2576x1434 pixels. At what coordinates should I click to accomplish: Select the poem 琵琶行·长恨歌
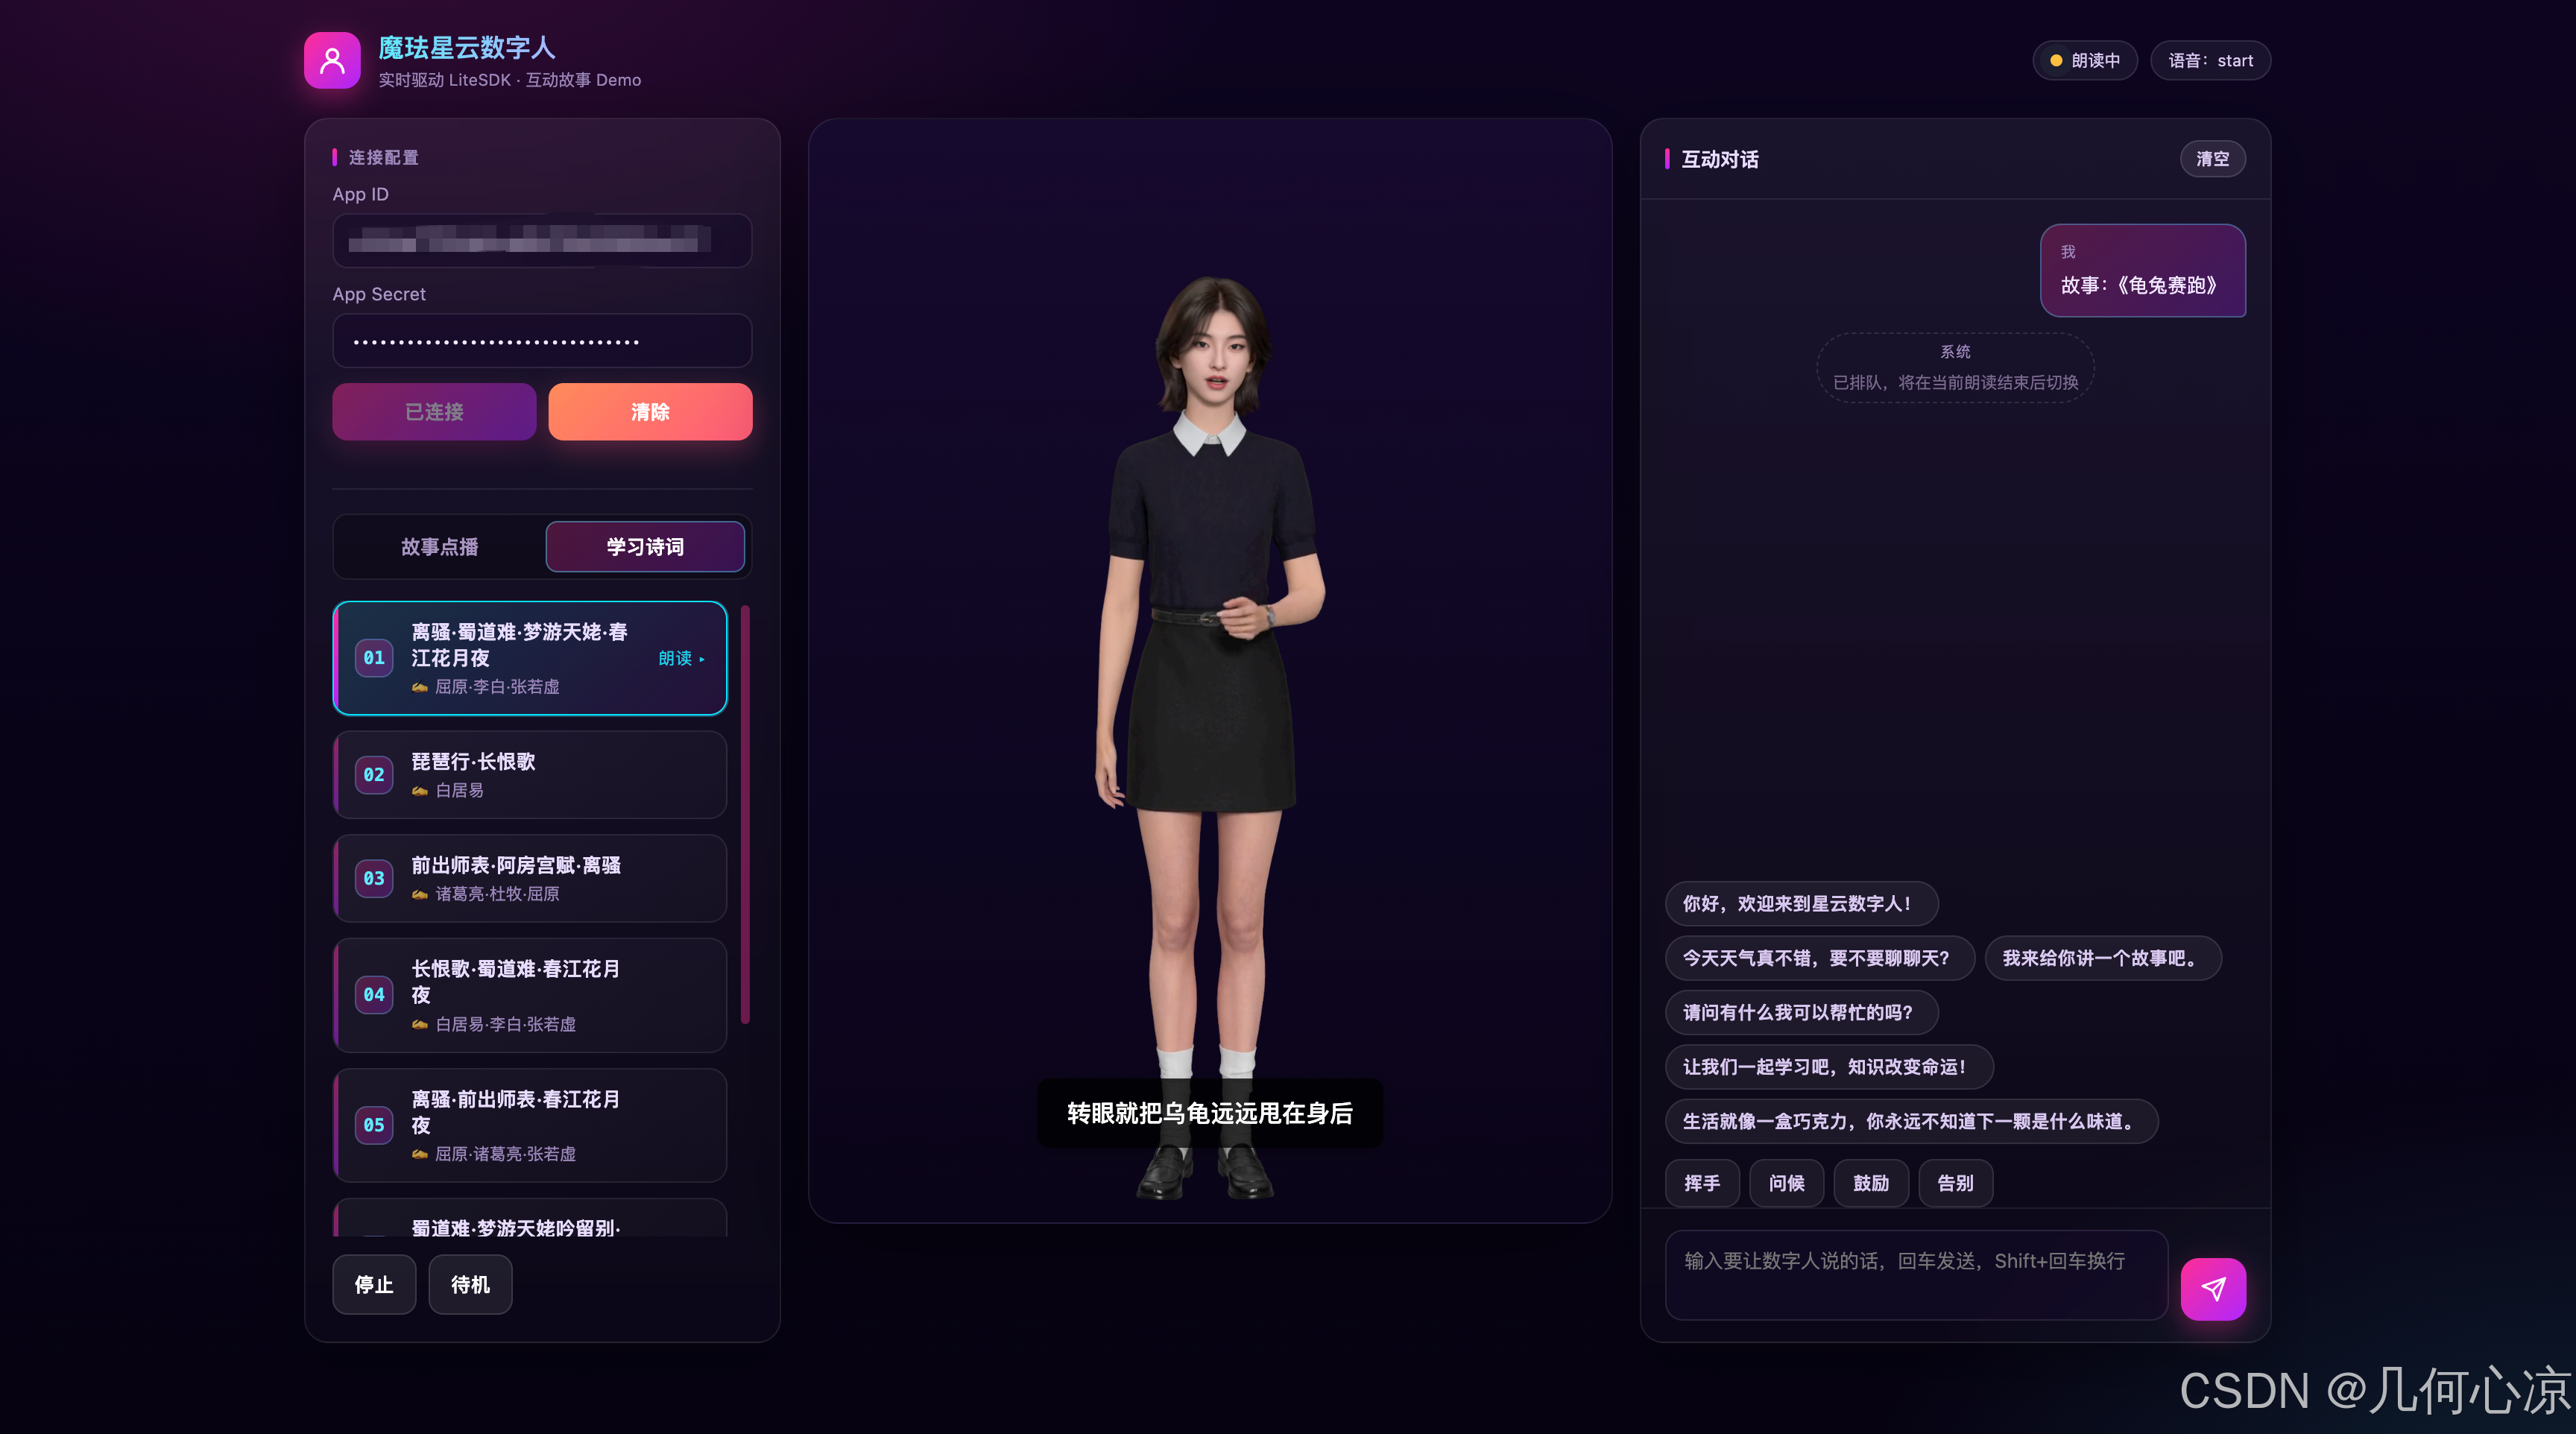(530, 775)
